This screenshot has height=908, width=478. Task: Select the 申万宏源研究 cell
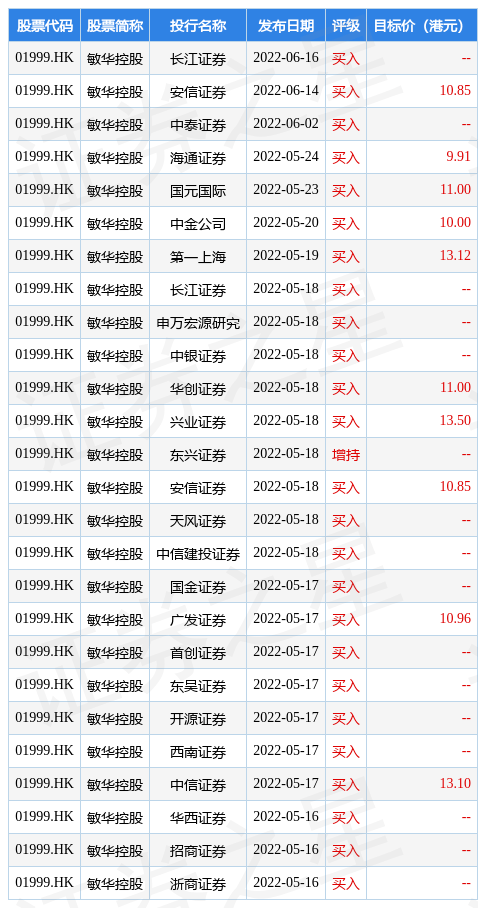[198, 323]
